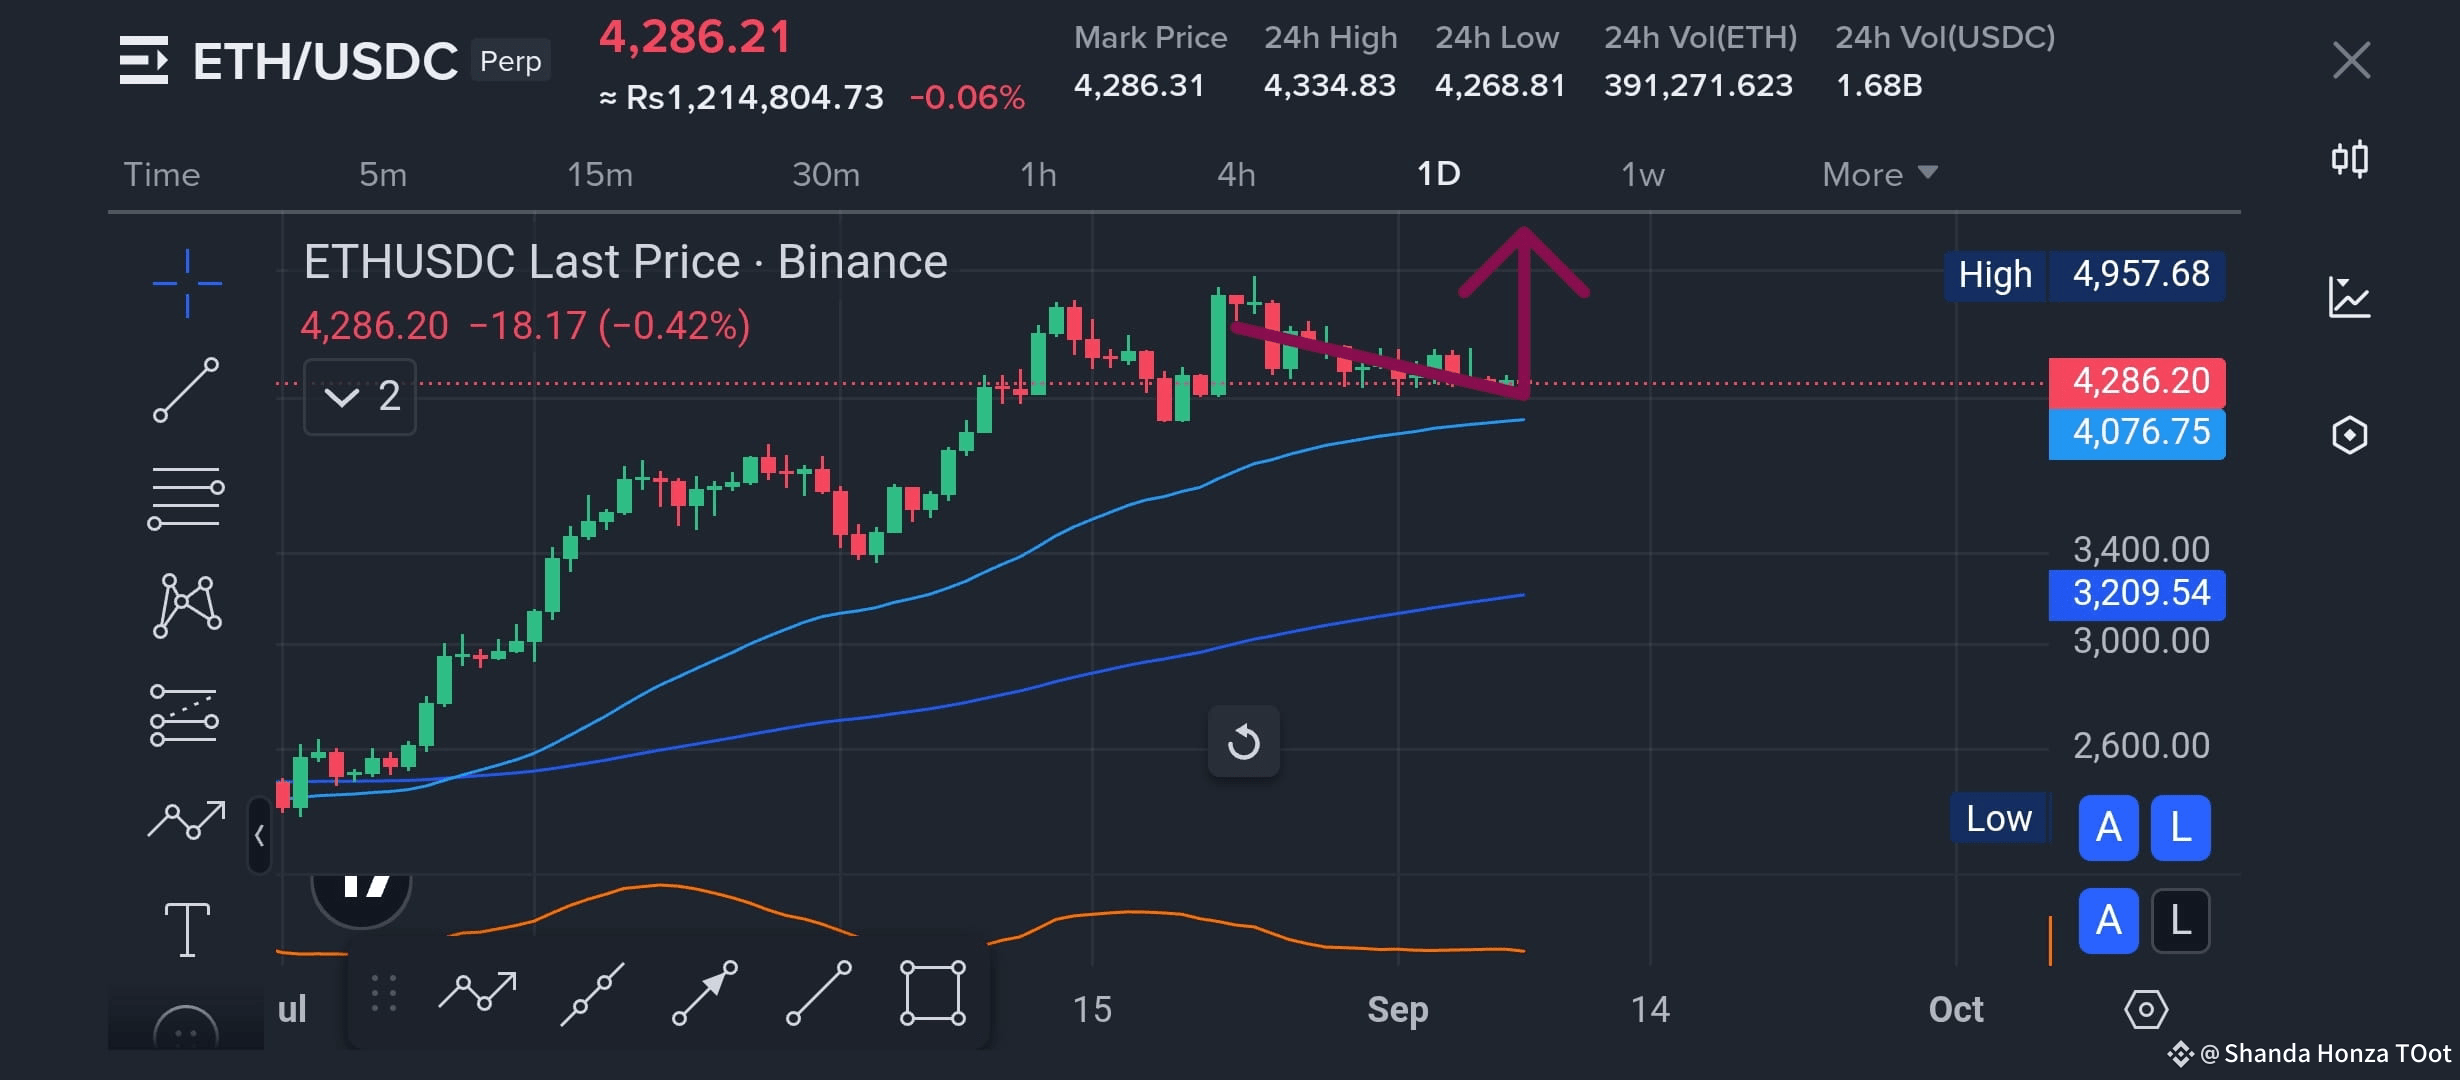Viewport: 2460px width, 1080px height.
Task: Select the crosshair cursor tool
Action: tap(187, 284)
